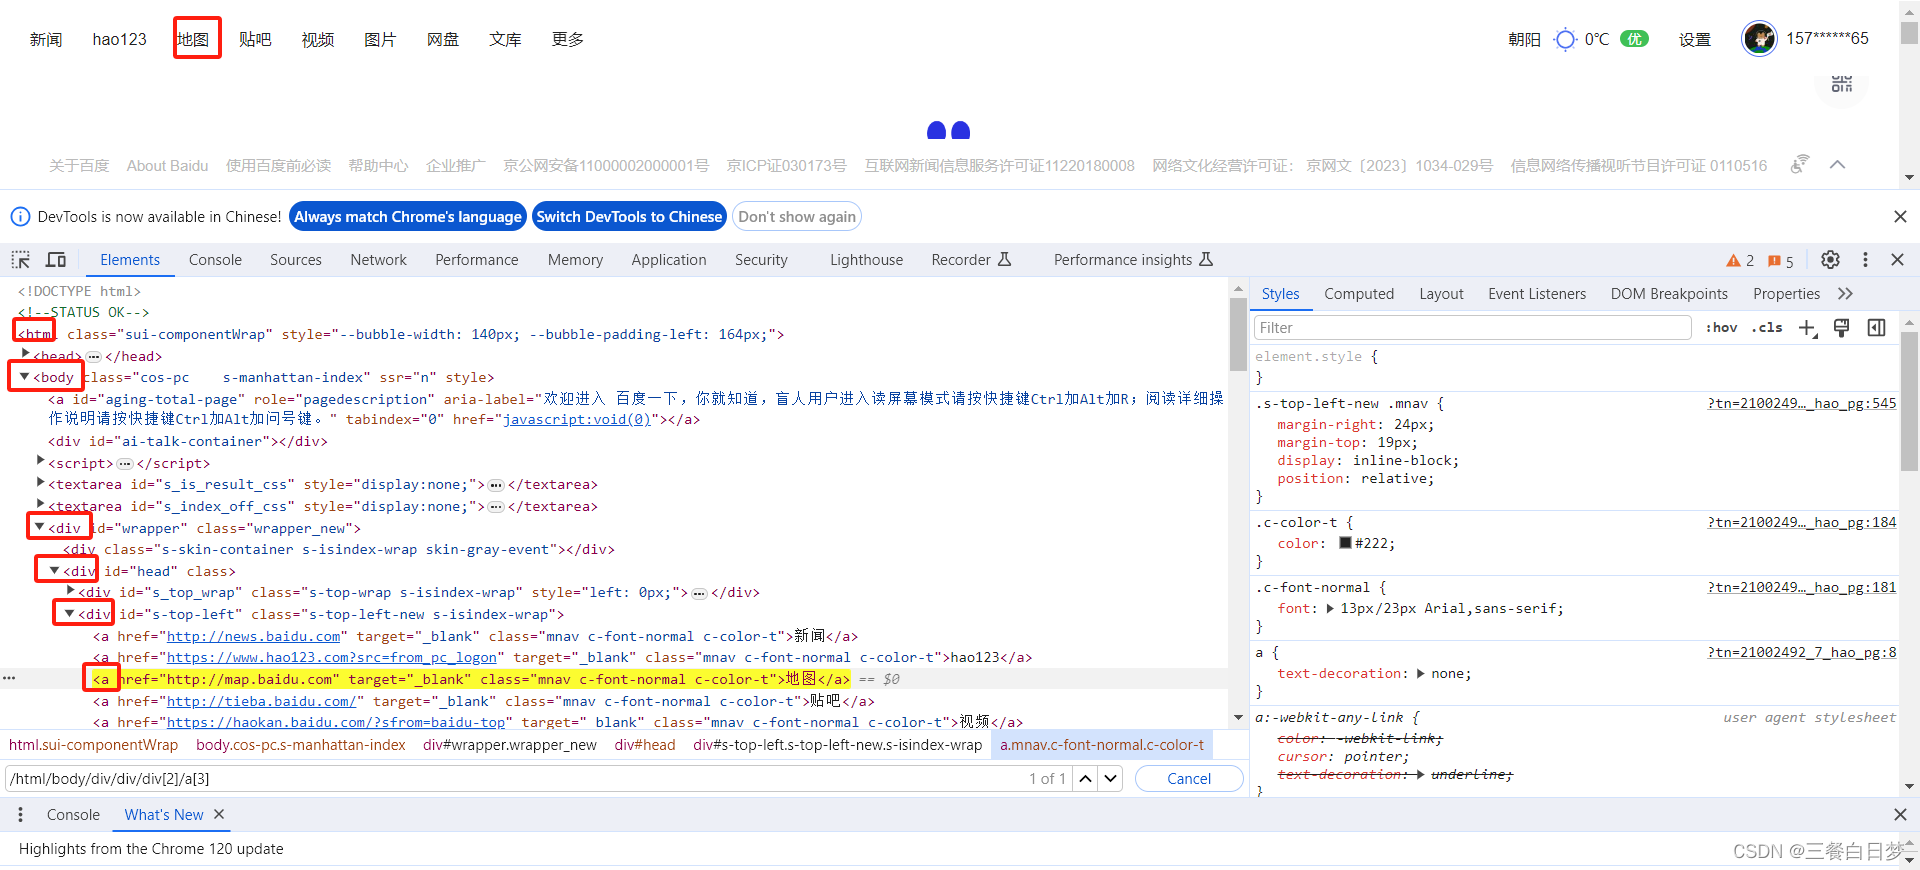Click the DOM tree vertical scrollbar thumb
Image resolution: width=1920 pixels, height=870 pixels.
[1238, 333]
